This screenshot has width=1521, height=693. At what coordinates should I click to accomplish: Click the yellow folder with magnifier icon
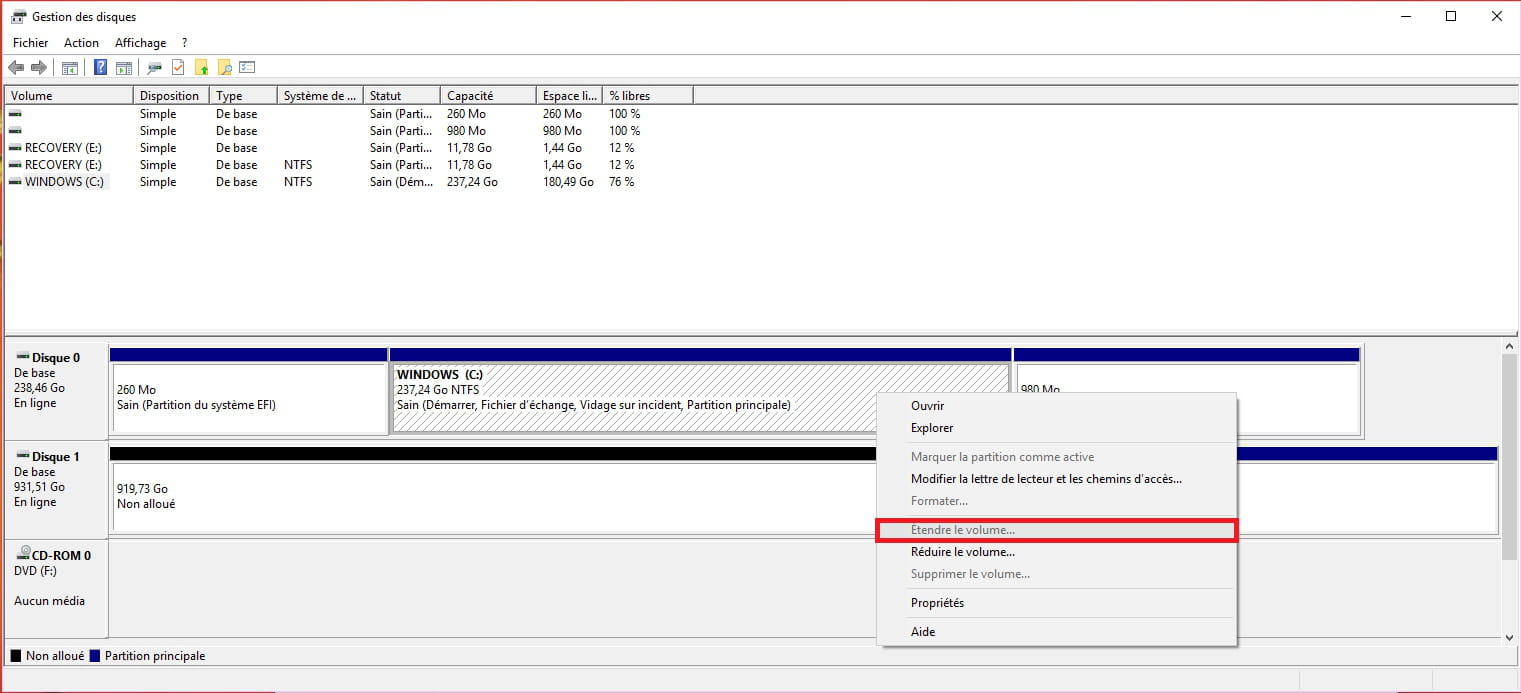tap(224, 68)
